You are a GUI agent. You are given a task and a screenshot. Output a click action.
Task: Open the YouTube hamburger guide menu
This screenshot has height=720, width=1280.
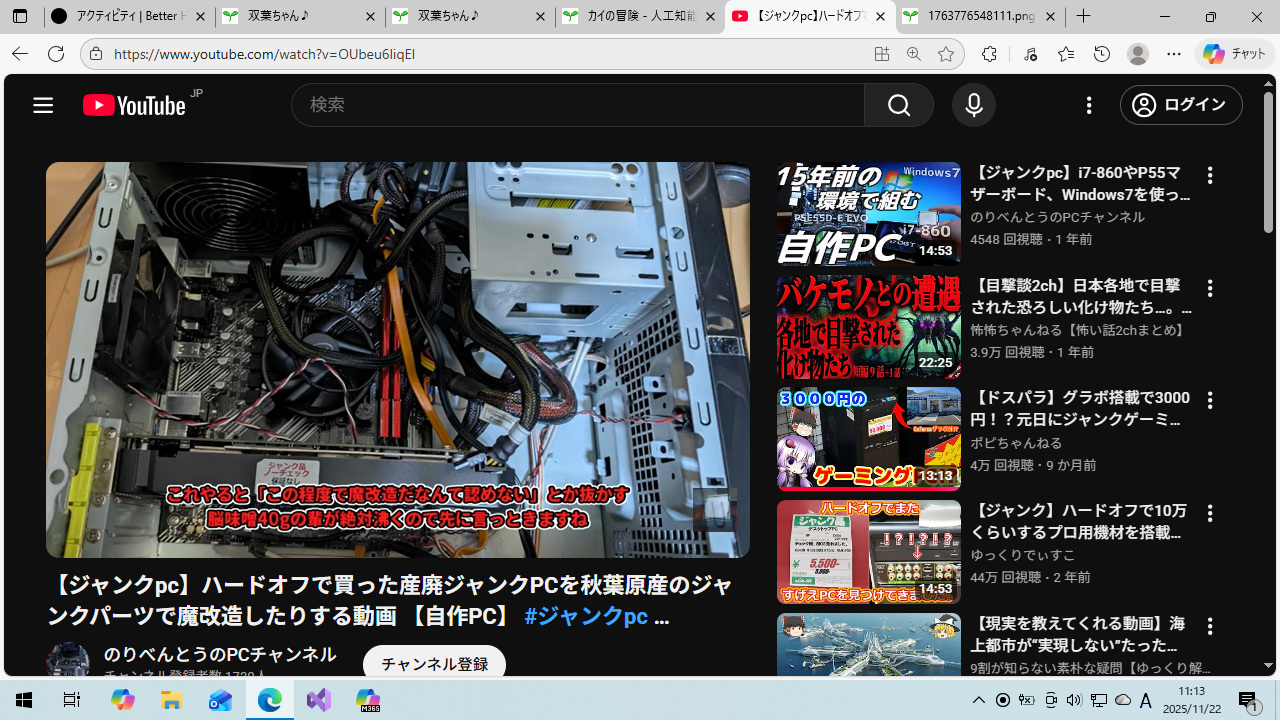(x=42, y=105)
